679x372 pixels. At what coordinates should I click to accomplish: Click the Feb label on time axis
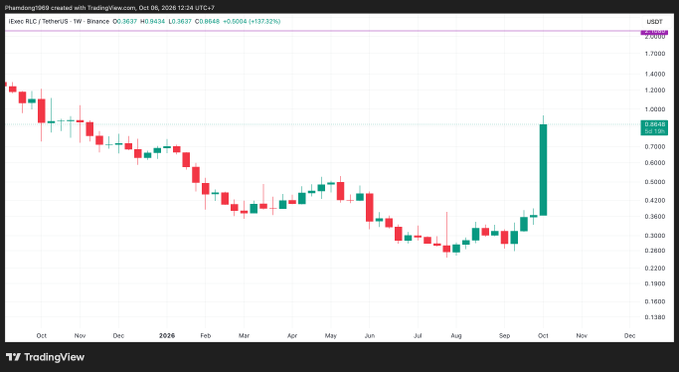(206, 336)
